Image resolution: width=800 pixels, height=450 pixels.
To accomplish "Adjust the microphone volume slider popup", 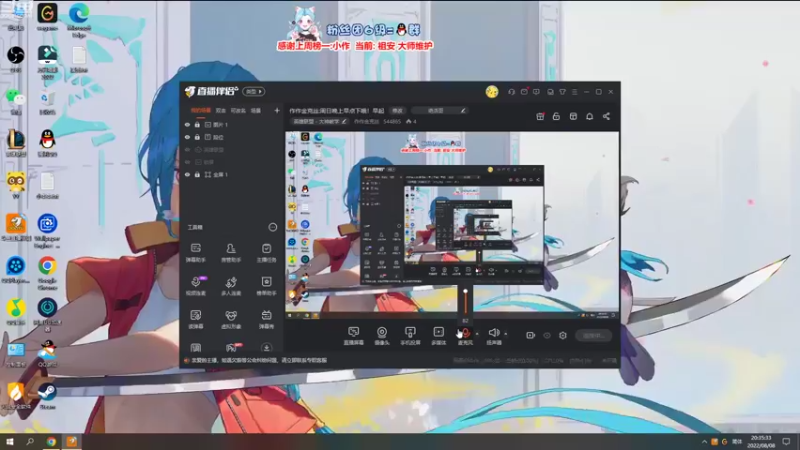I will (465, 303).
